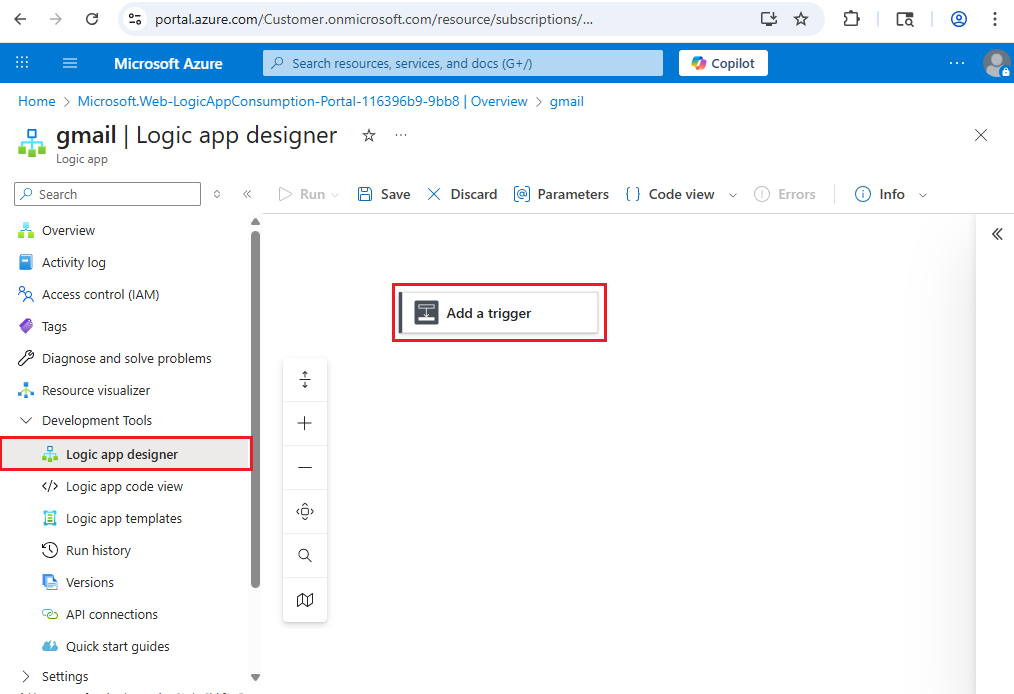
Task: Click the Add a trigger button
Action: [x=498, y=312]
